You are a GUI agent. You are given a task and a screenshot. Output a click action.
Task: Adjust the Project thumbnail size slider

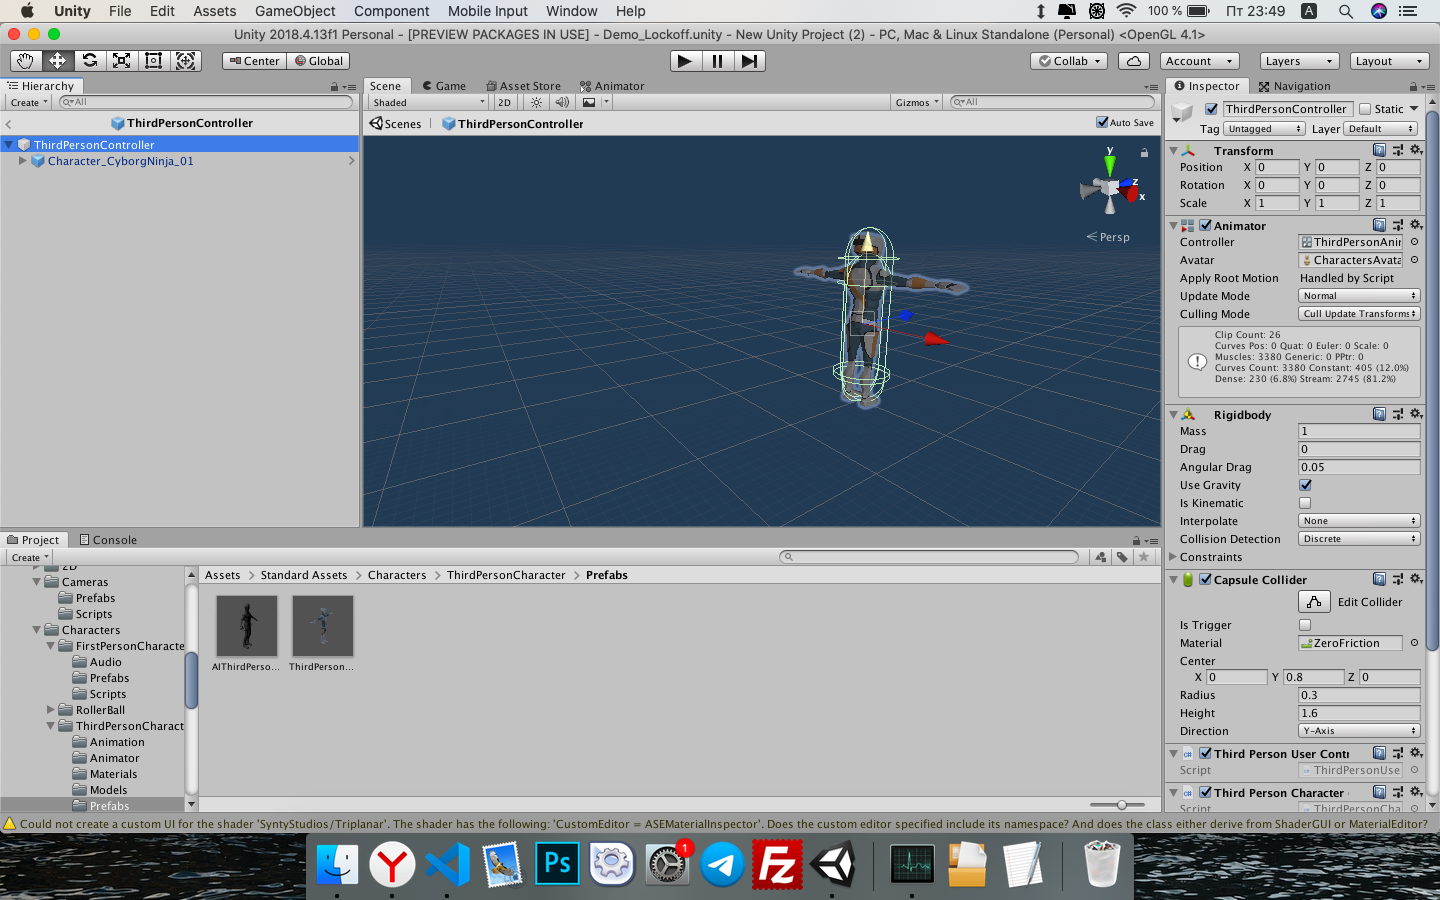(1121, 805)
